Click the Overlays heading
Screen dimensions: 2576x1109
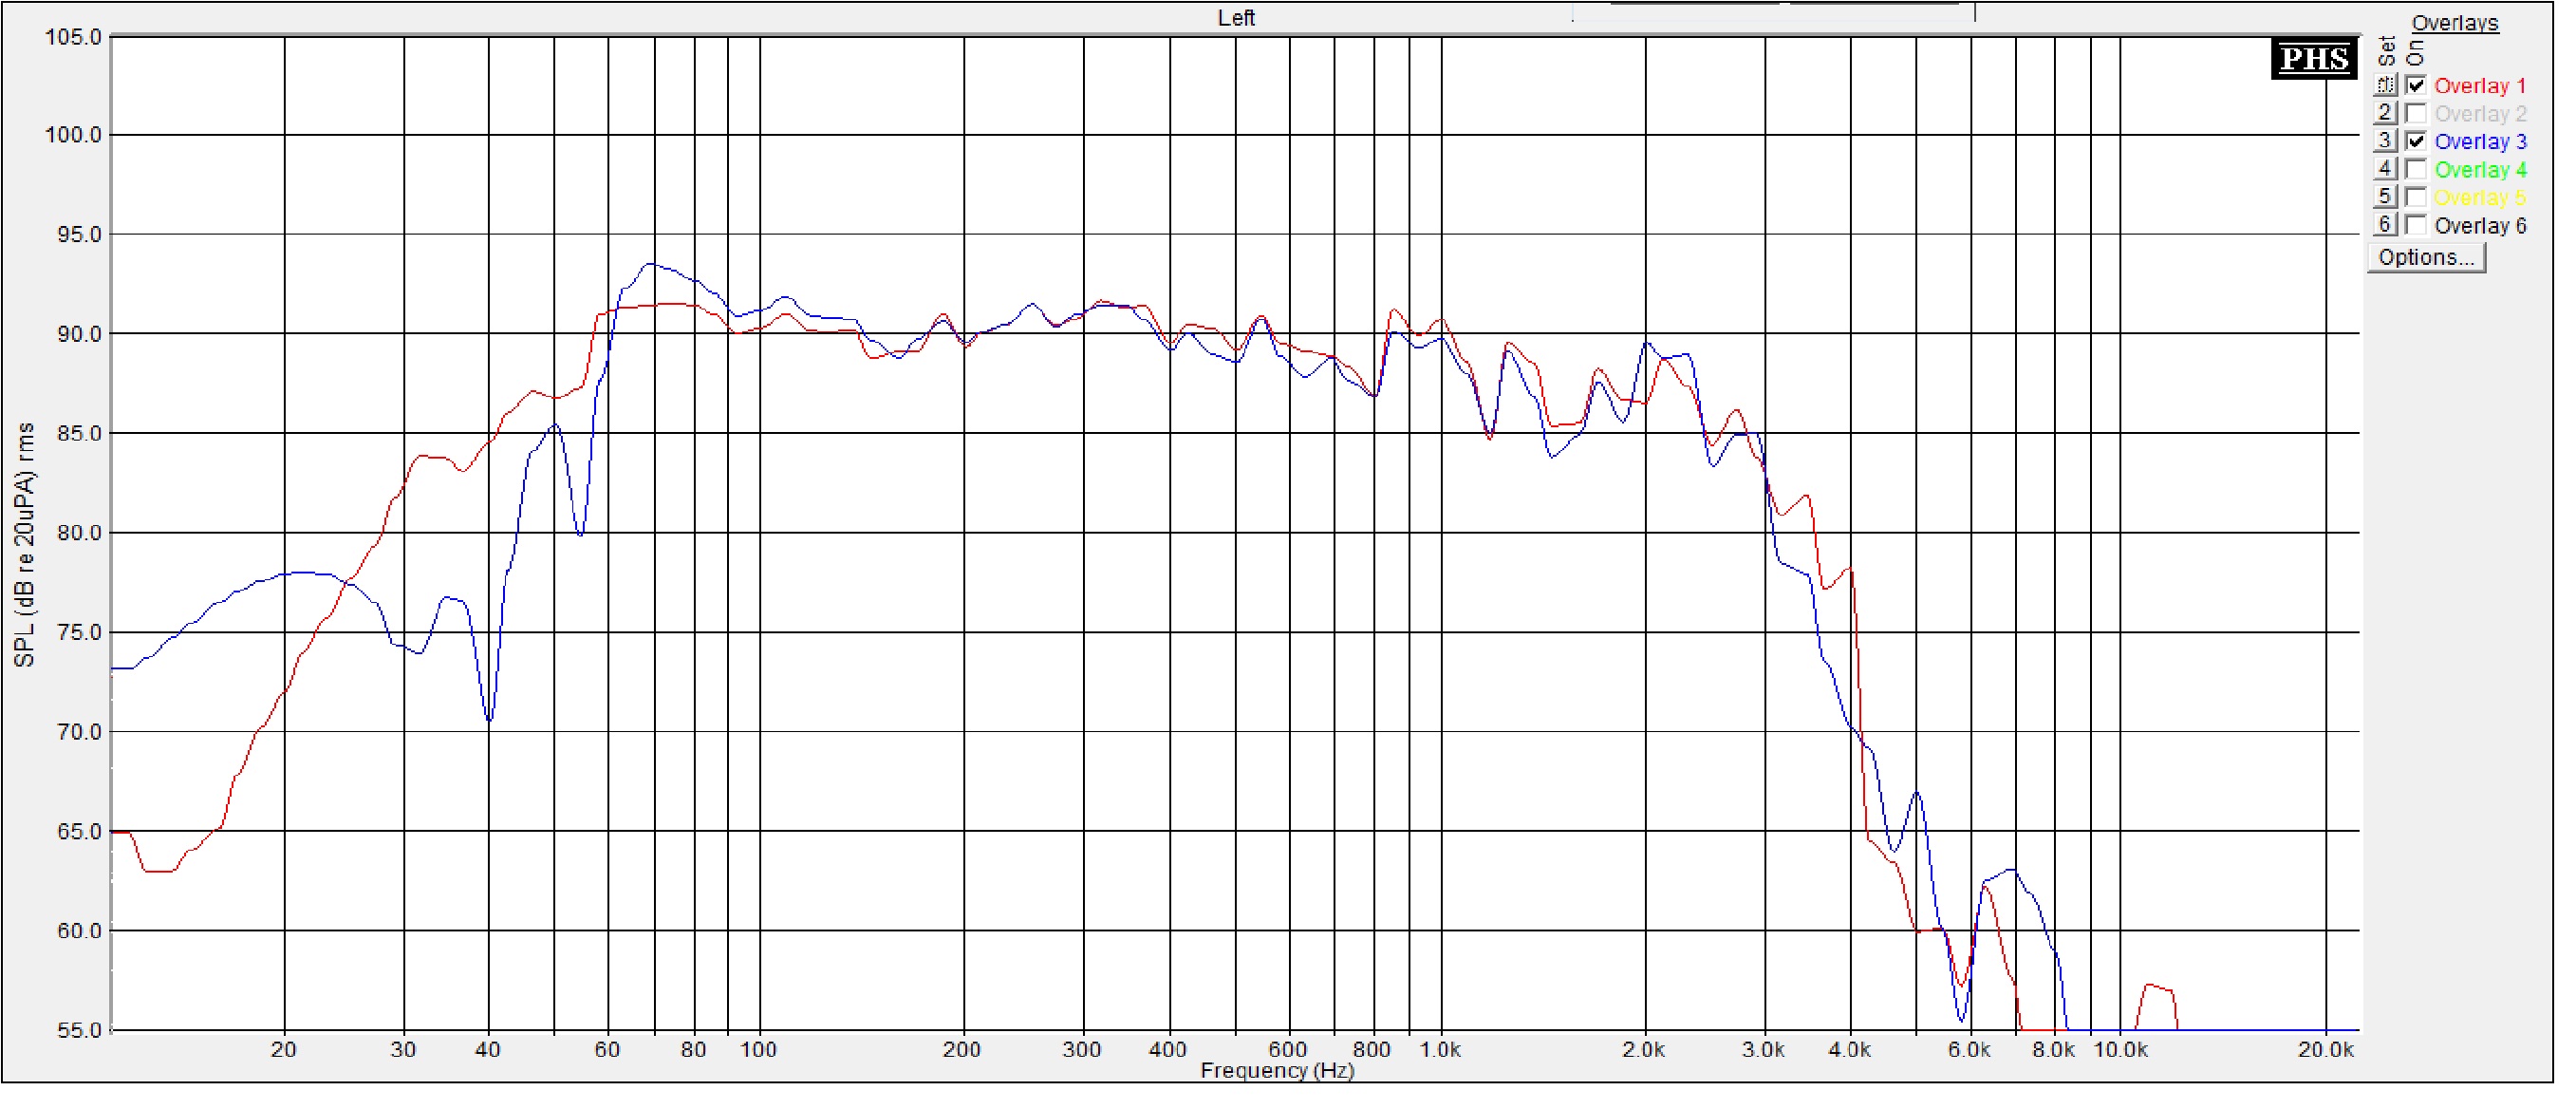pos(2455,23)
